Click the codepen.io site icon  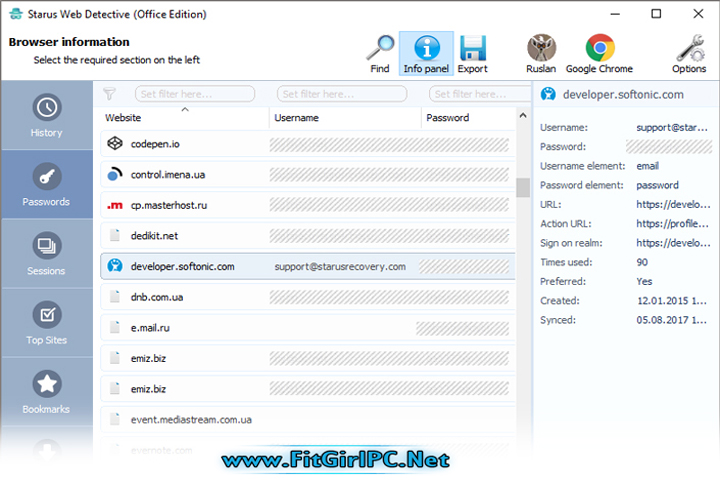point(115,143)
